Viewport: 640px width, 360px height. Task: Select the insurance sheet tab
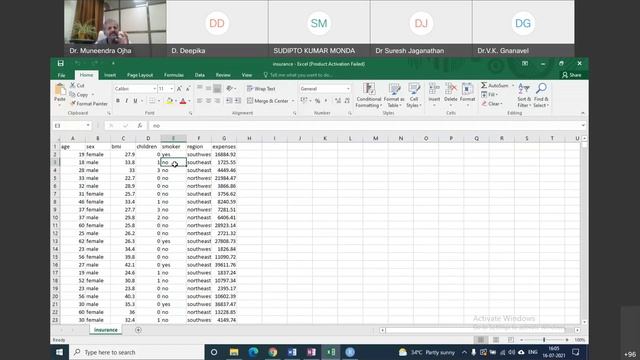pyautogui.click(x=106, y=330)
